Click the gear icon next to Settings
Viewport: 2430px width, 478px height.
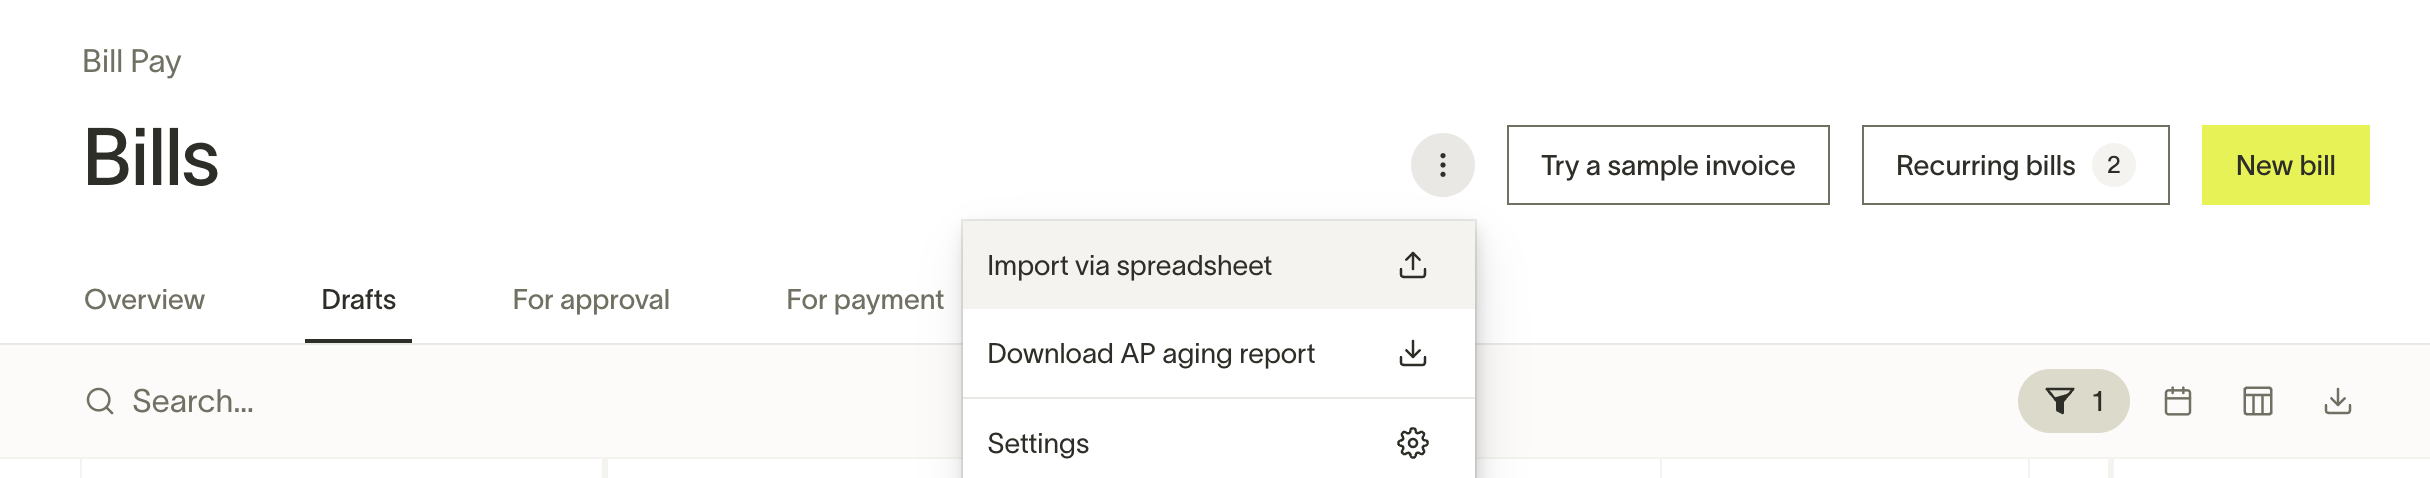1412,443
